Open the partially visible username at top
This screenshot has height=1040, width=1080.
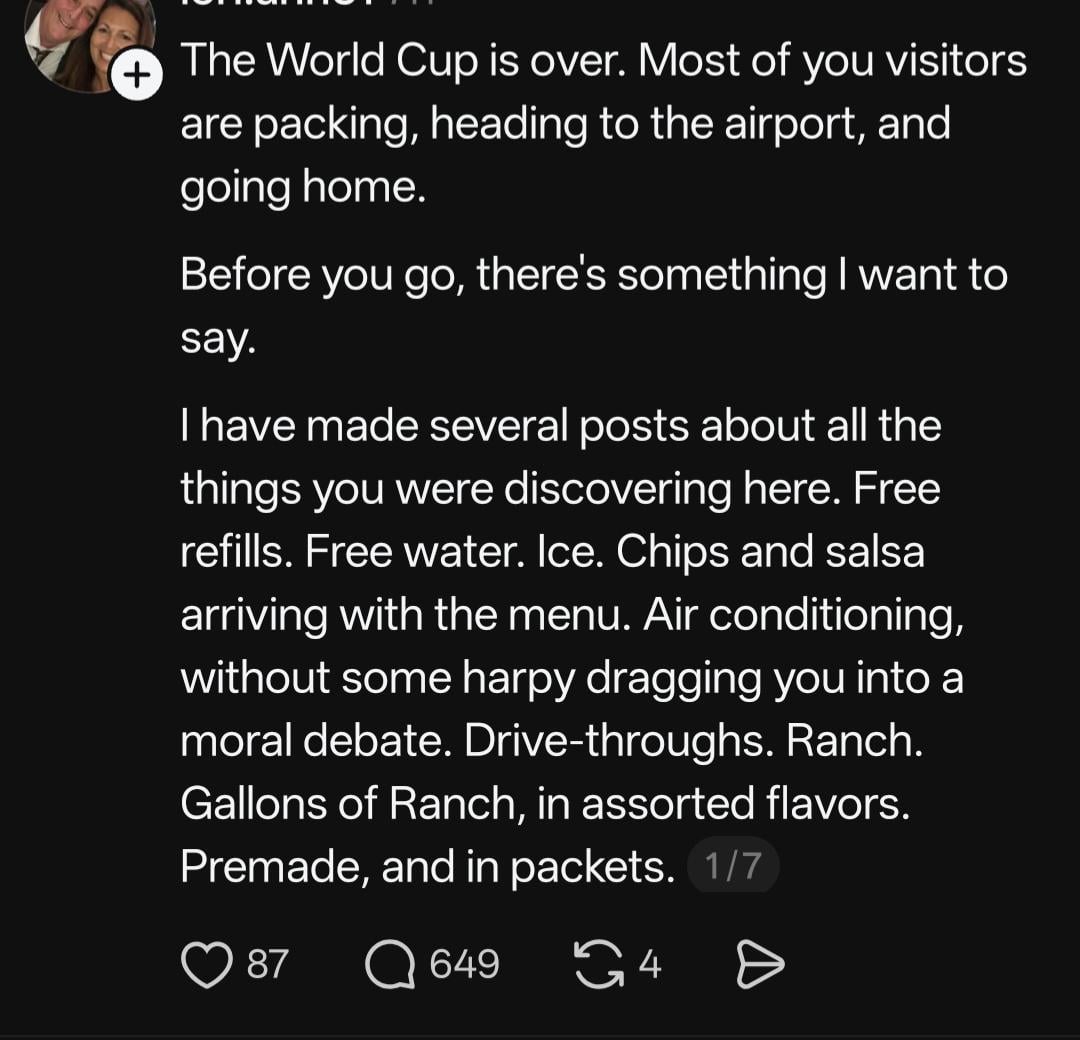pyautogui.click(x=307, y=3)
